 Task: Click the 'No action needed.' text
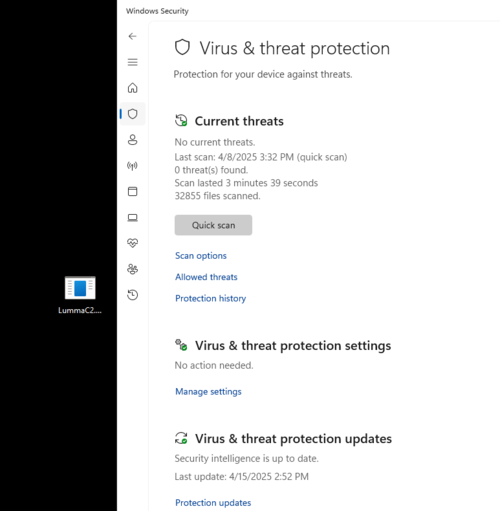click(214, 365)
